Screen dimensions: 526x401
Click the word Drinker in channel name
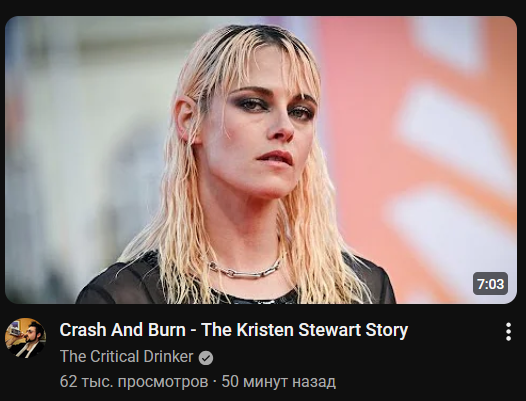coord(168,356)
